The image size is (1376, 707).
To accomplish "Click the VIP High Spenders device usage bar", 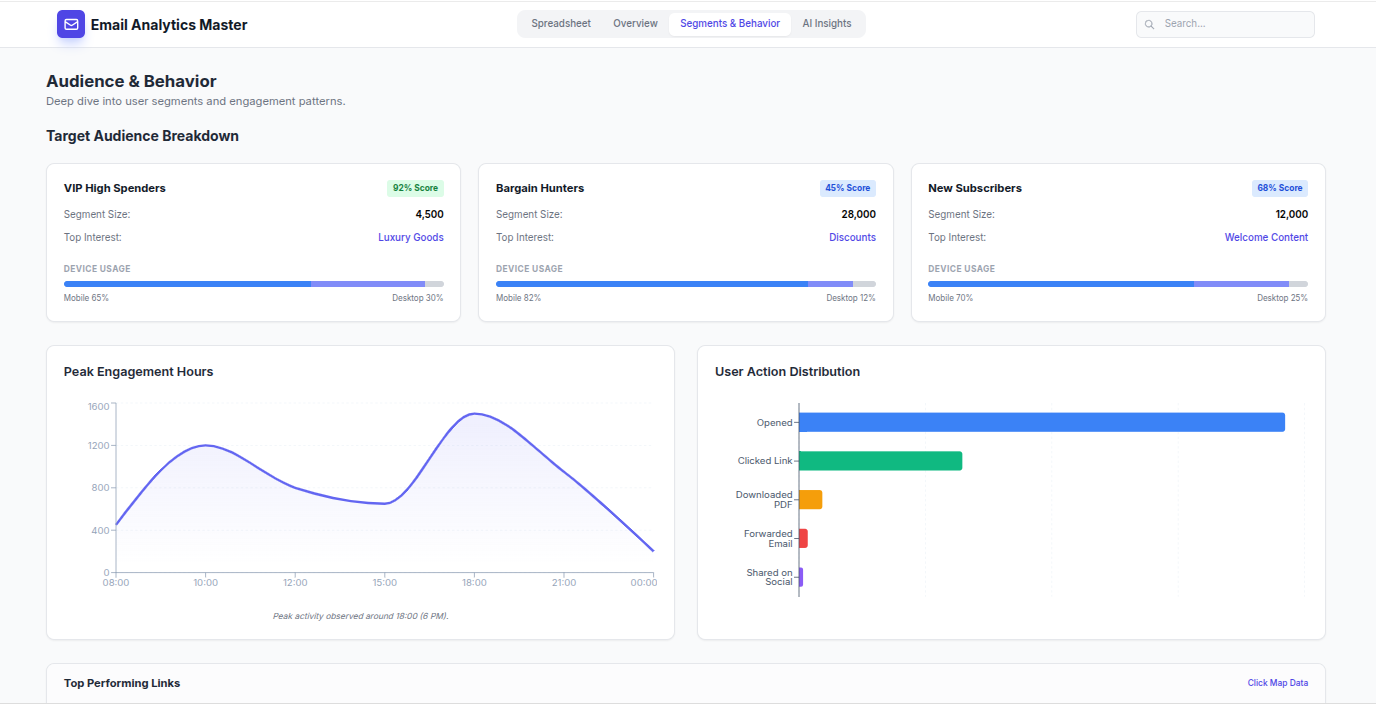I will coord(253,284).
